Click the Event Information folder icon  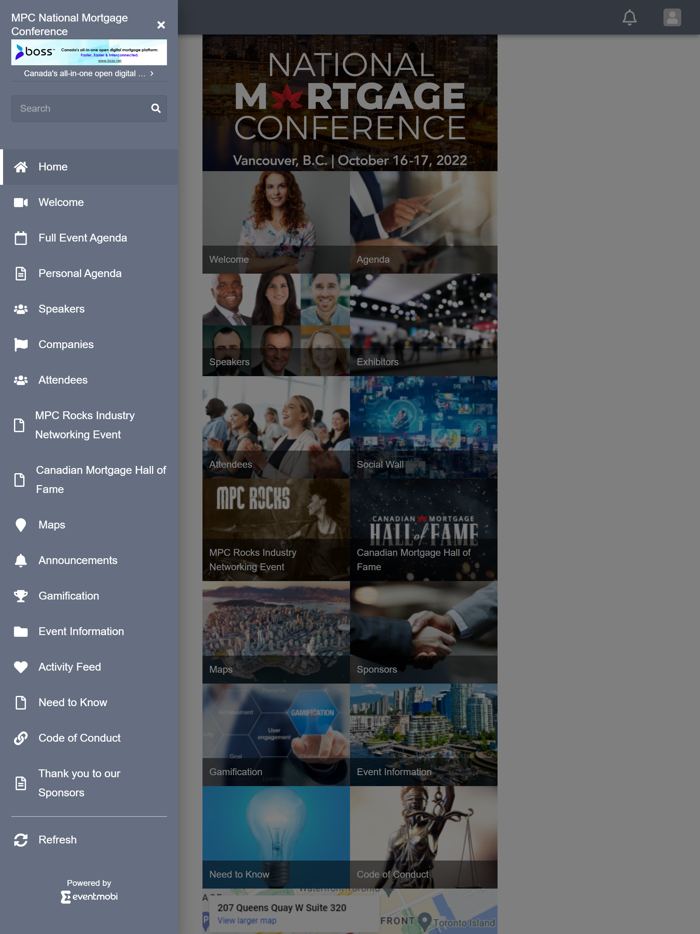[21, 631]
